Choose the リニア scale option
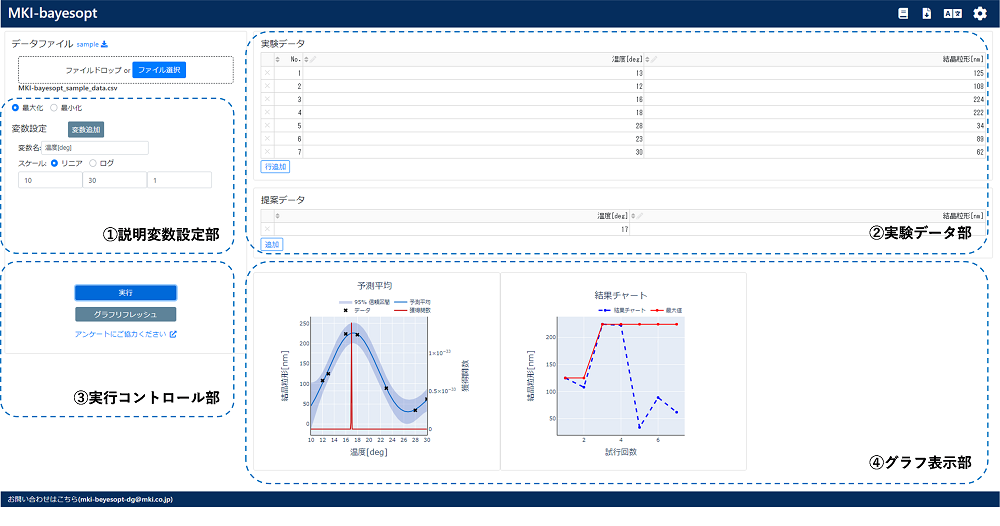Screen dimensions: 1000x526 click(54, 163)
